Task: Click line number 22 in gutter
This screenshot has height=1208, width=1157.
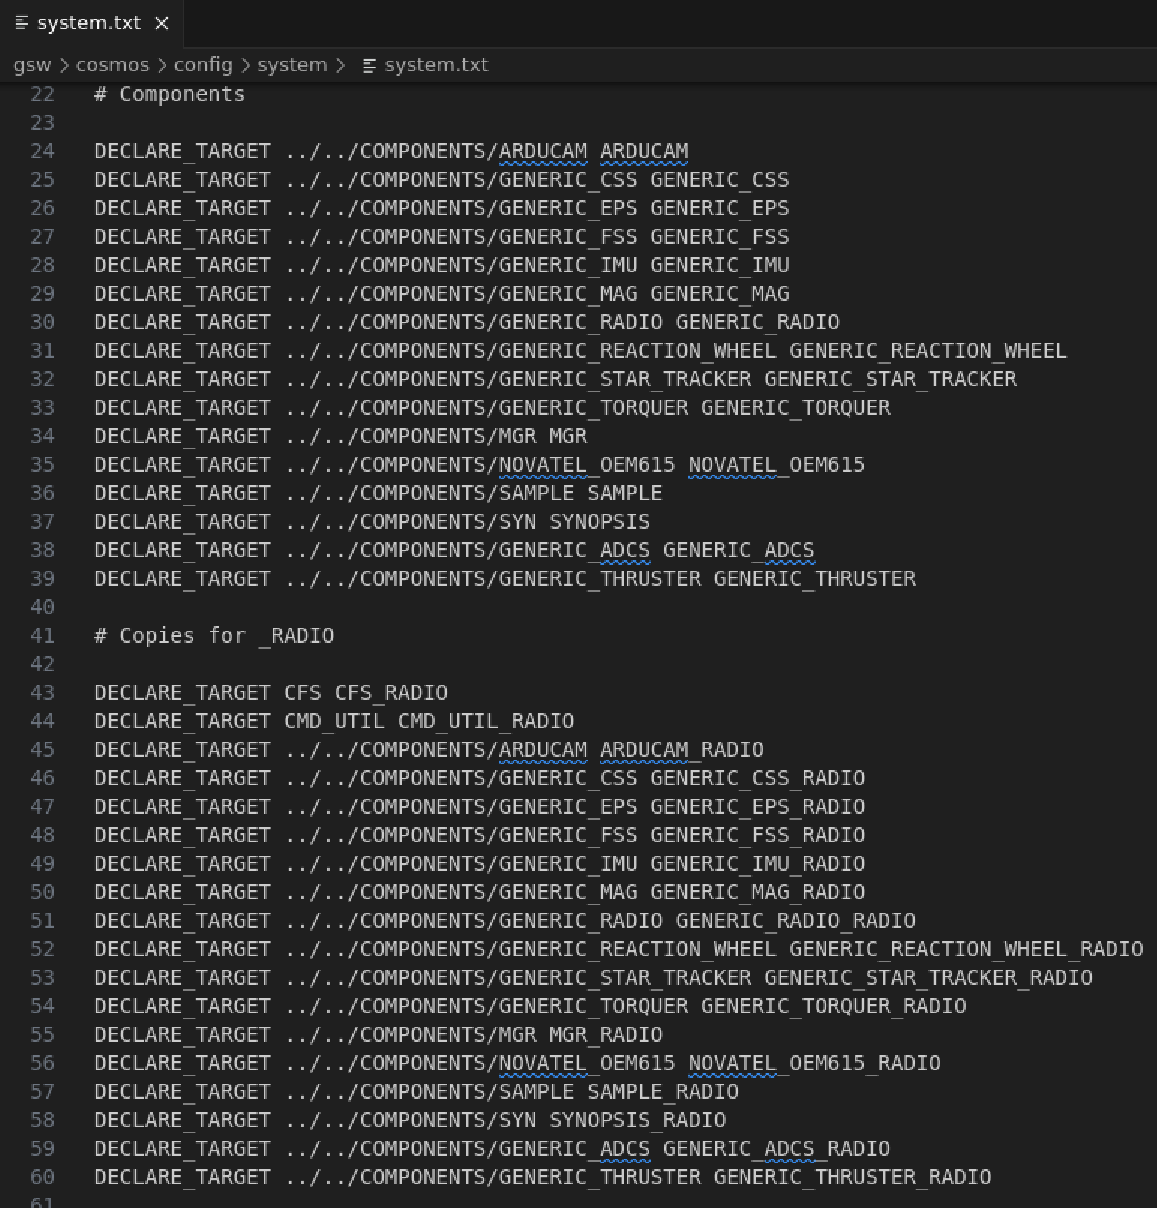Action: point(42,94)
